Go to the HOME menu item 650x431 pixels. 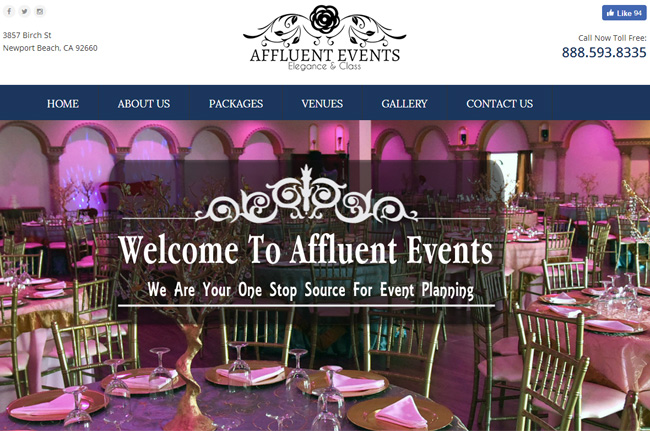(x=63, y=104)
